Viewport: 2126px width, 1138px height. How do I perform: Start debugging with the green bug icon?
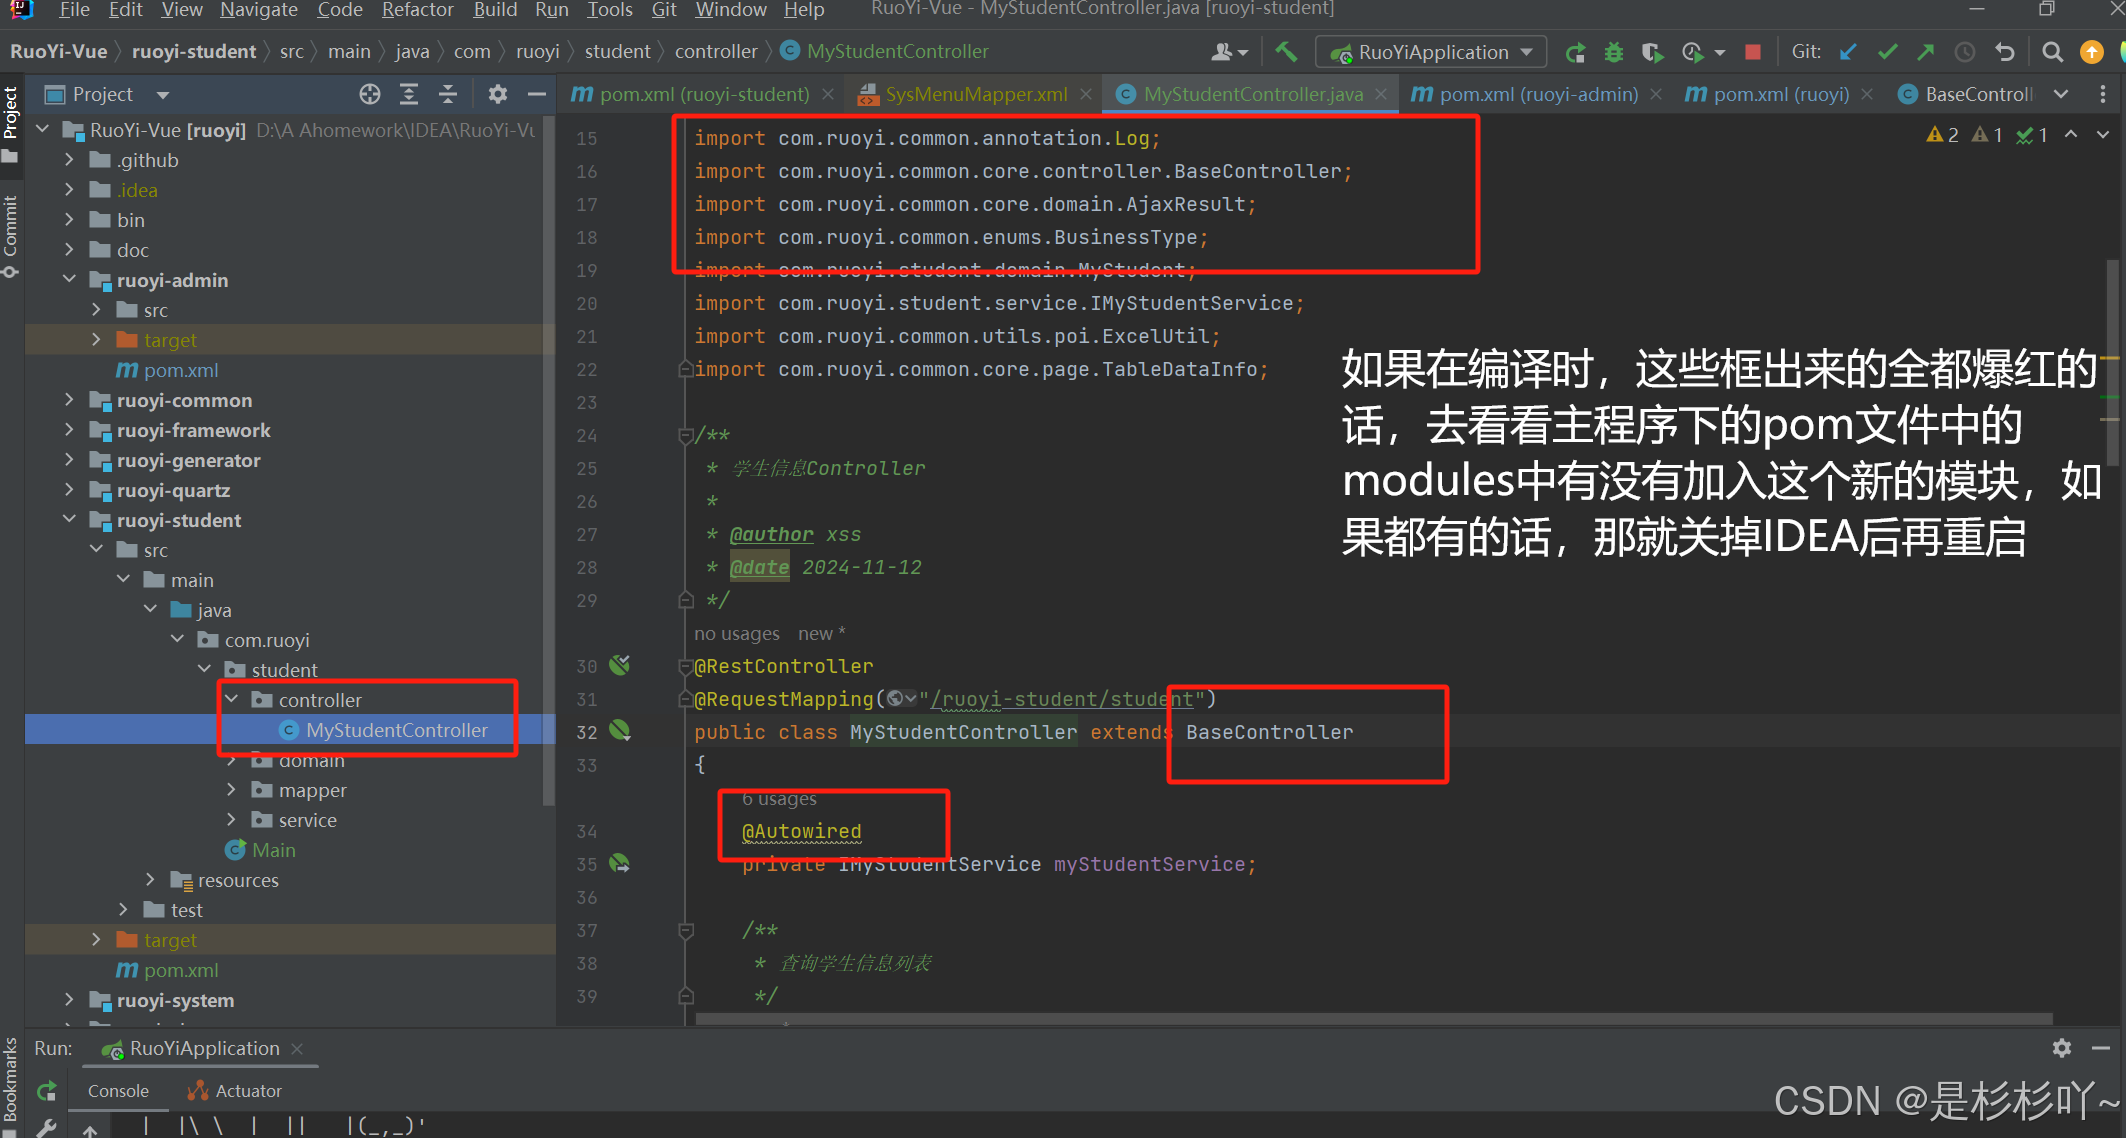1613,52
